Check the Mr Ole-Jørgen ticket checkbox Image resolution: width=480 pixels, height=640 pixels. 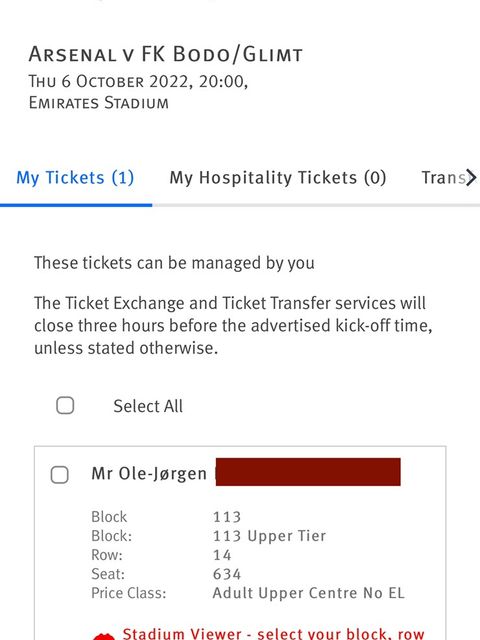coord(60,475)
